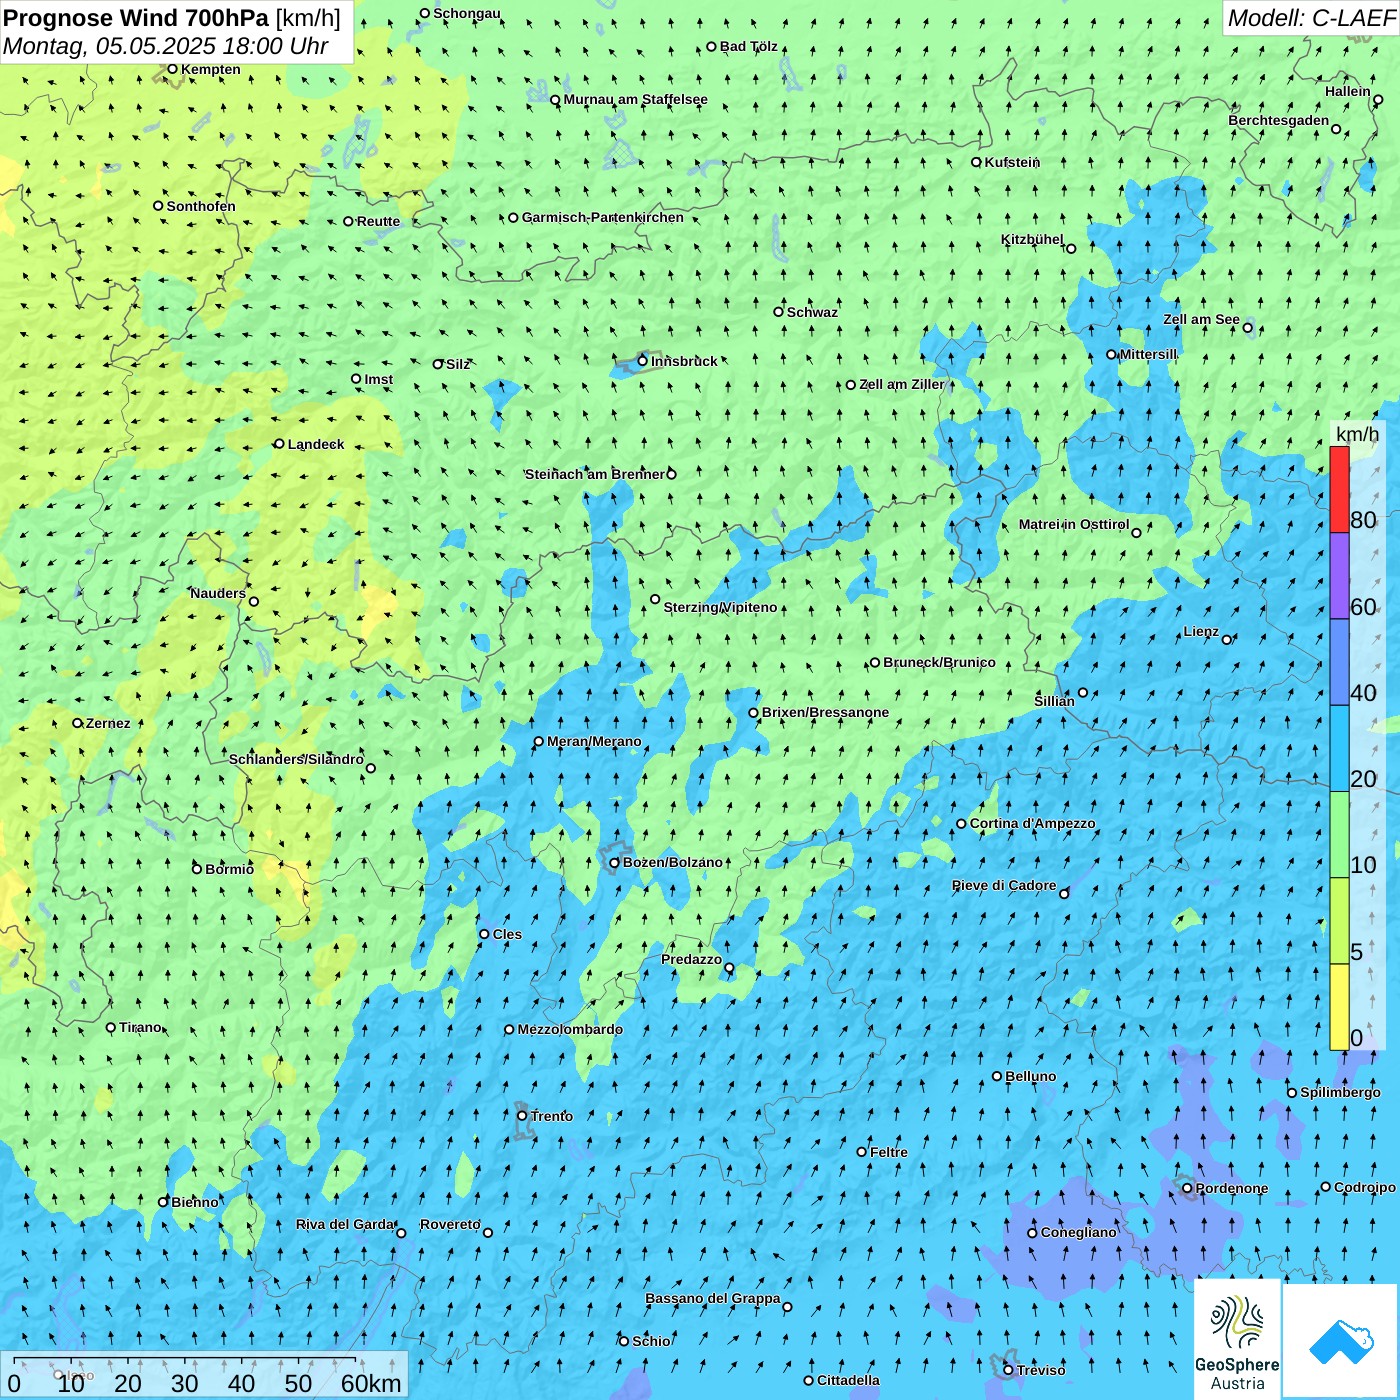Click the 'Matrei in Osttirol' label
The image size is (1400, 1400).
pyautogui.click(x=1074, y=524)
